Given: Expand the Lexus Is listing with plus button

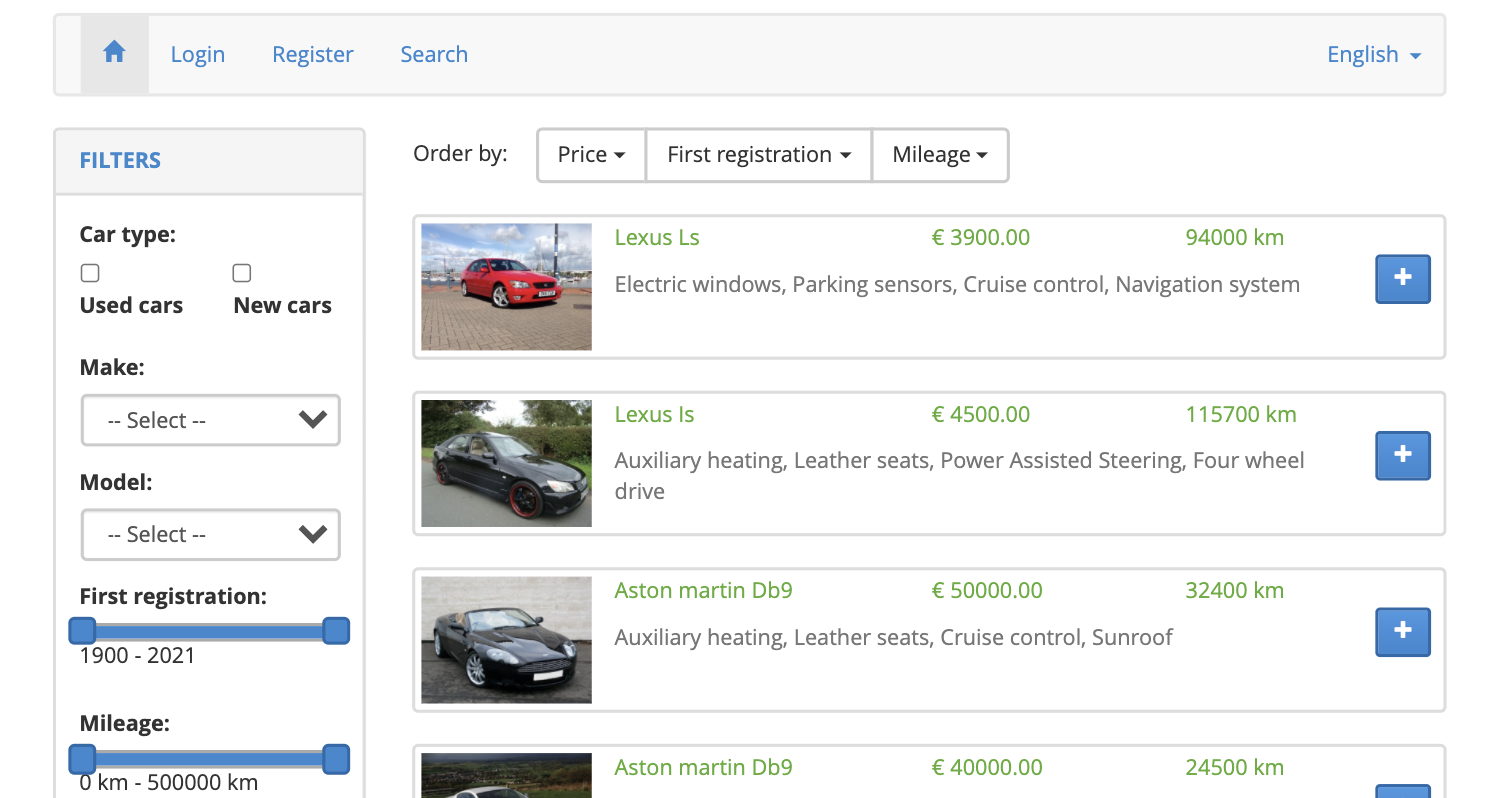Looking at the screenshot, I should (1403, 455).
